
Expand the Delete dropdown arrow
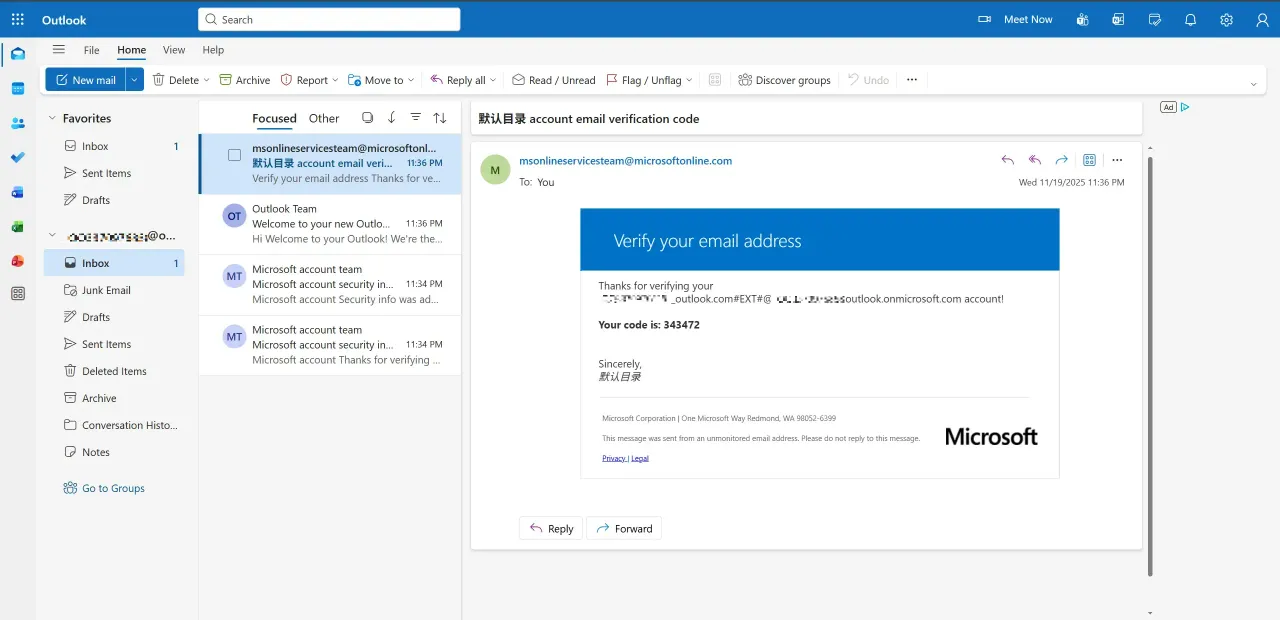point(207,80)
